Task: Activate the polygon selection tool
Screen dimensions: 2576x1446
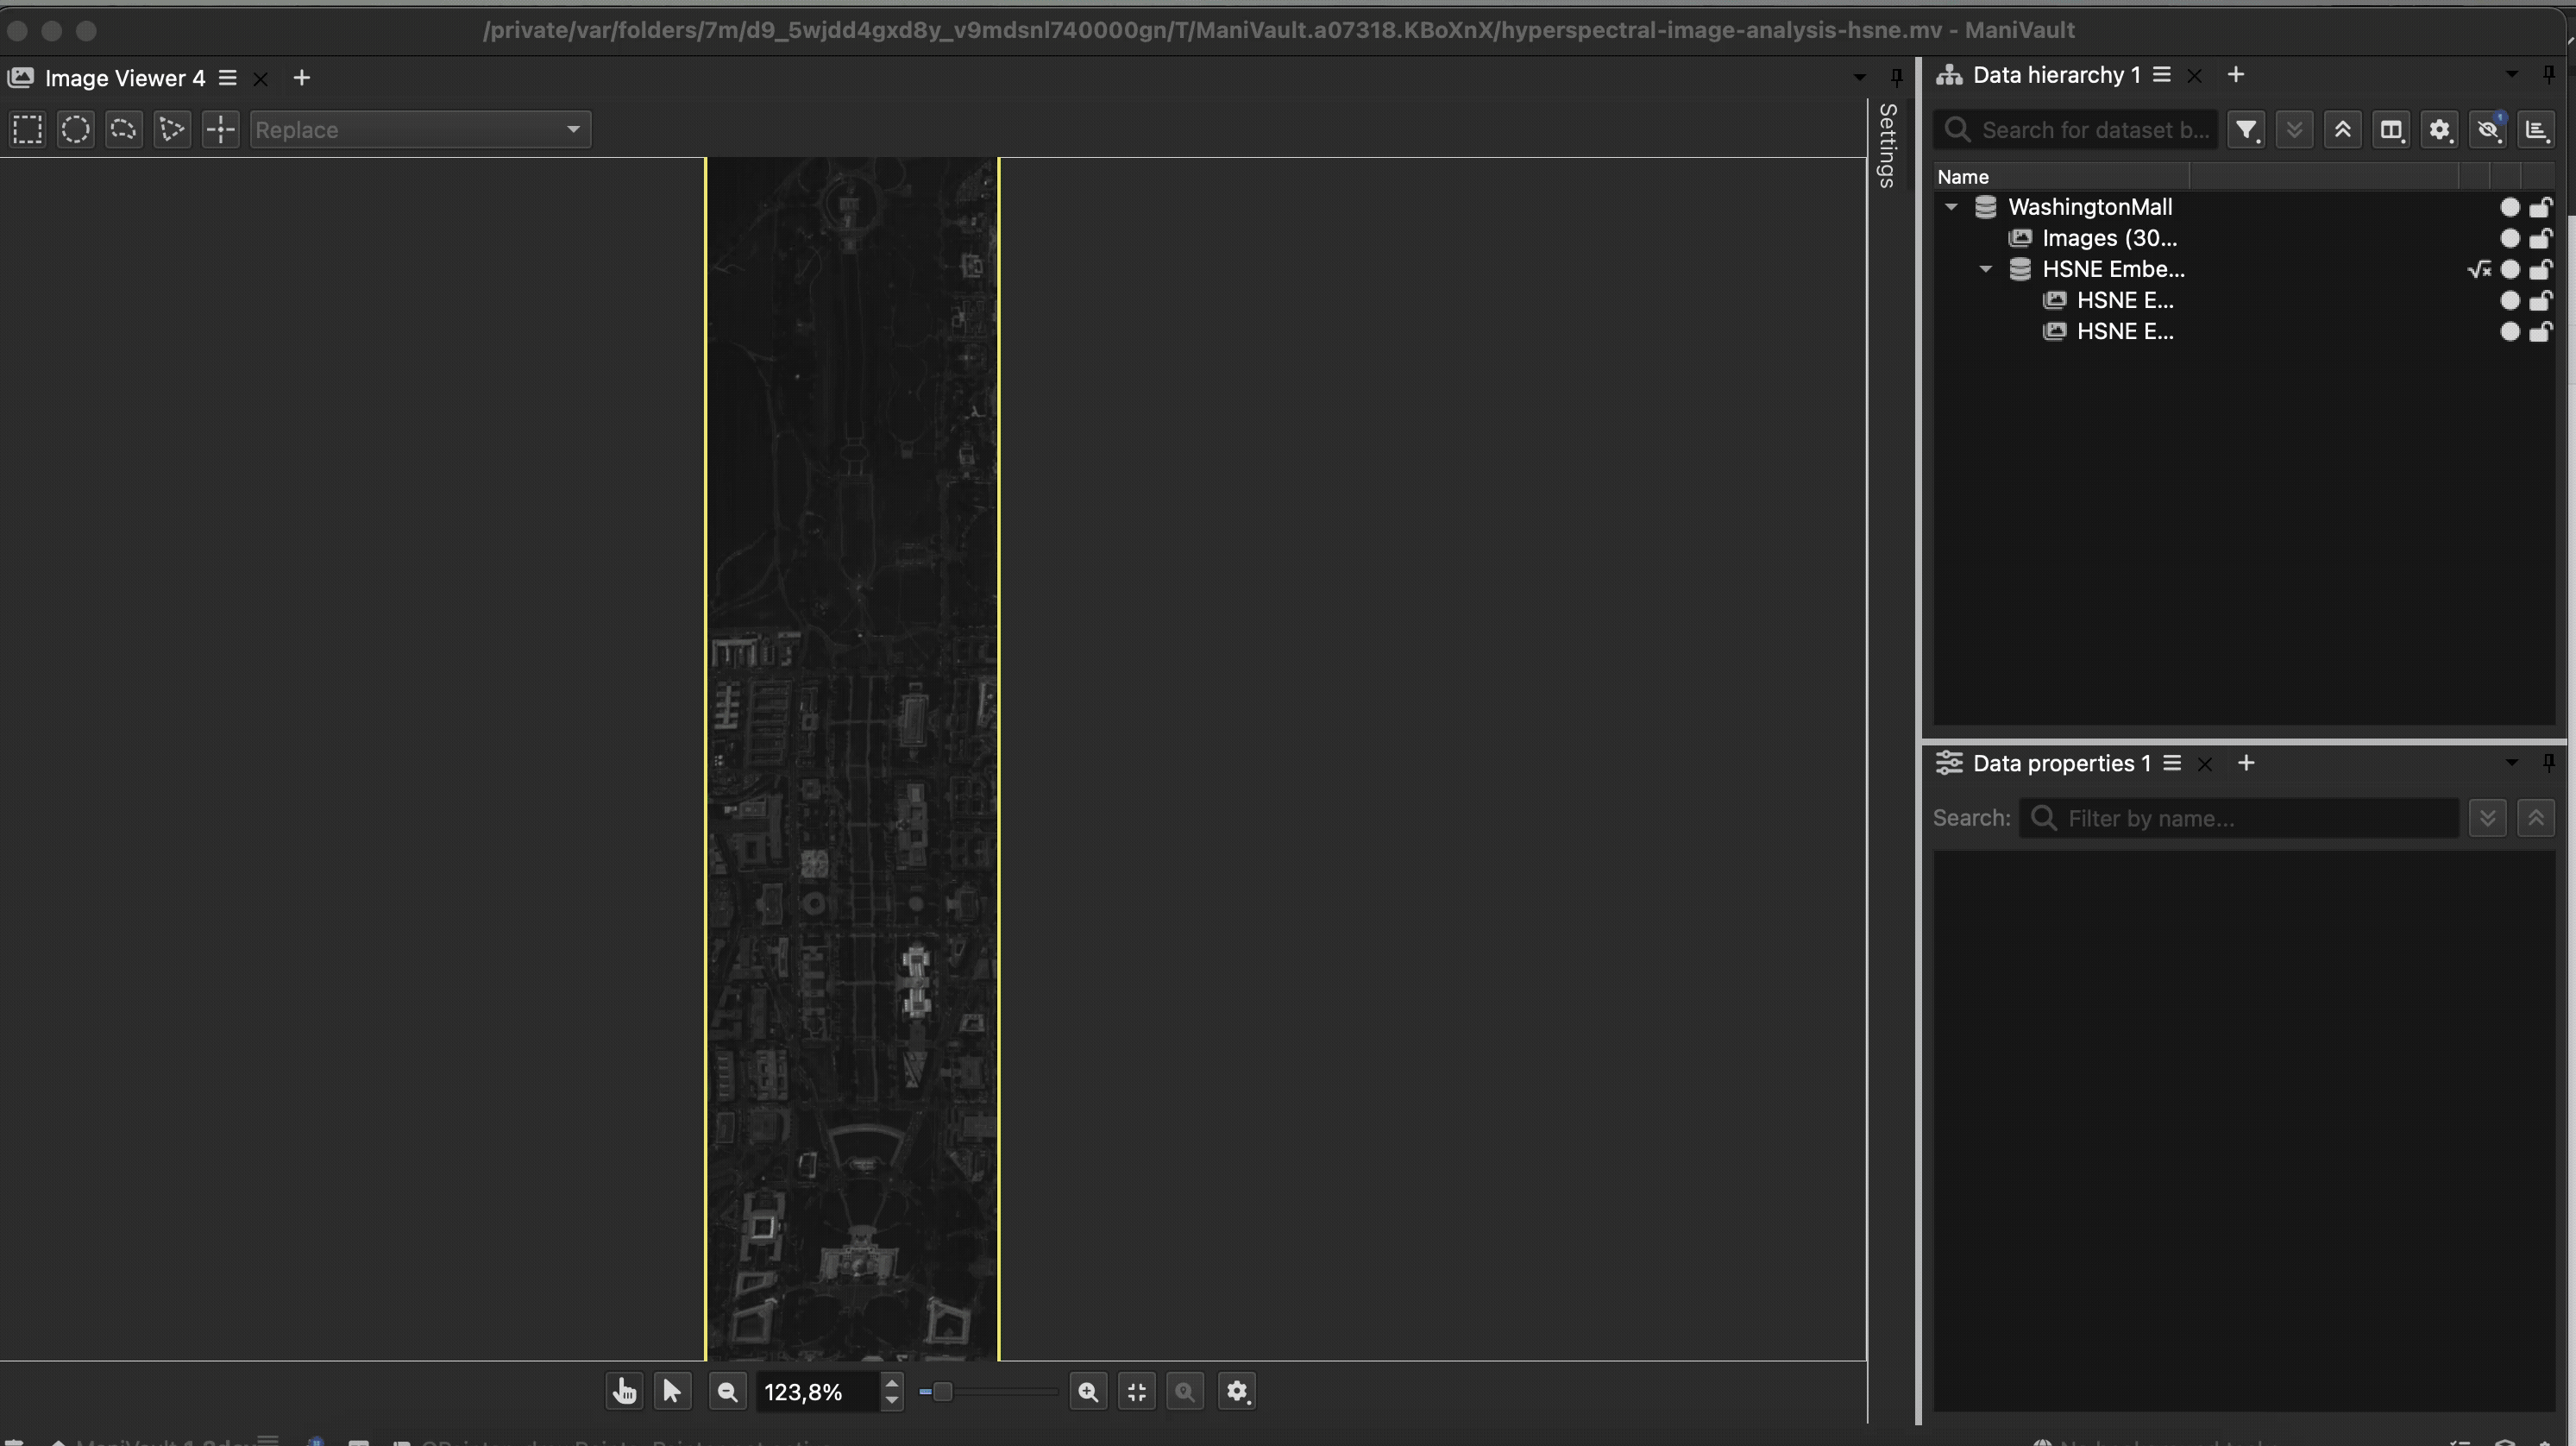Action: tap(171, 130)
